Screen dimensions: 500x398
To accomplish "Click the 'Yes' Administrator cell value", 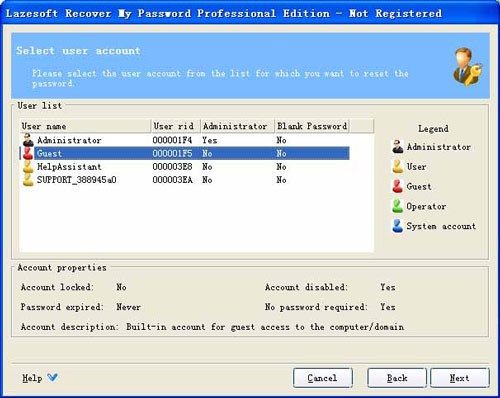I will [210, 140].
